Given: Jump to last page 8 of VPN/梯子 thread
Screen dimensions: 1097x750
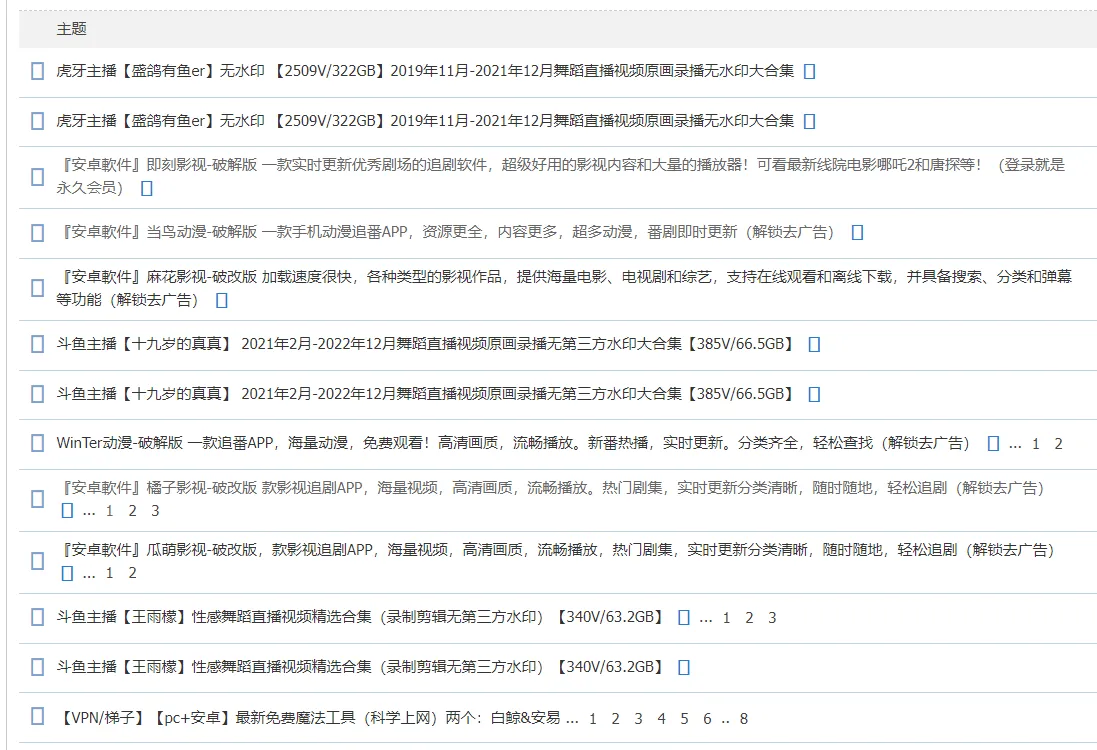Looking at the screenshot, I should [x=744, y=719].
